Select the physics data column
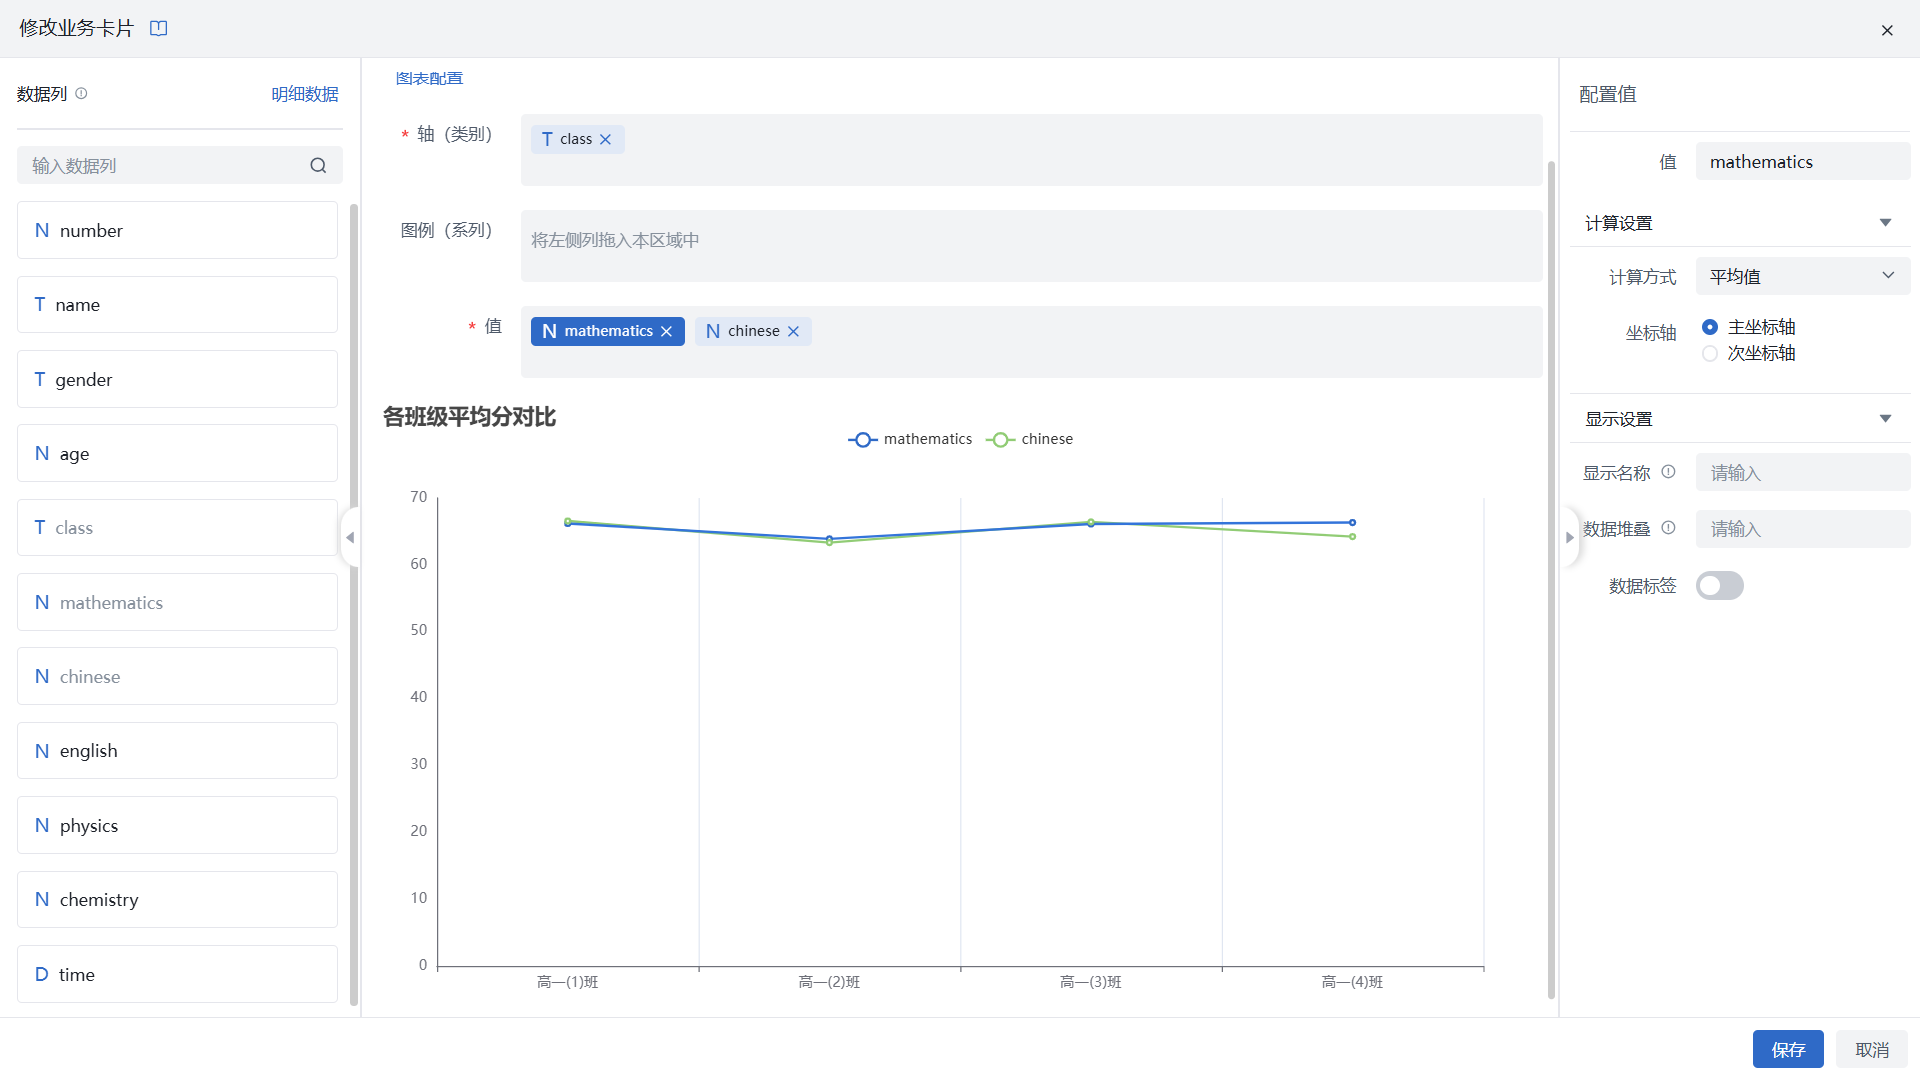 [x=177, y=825]
